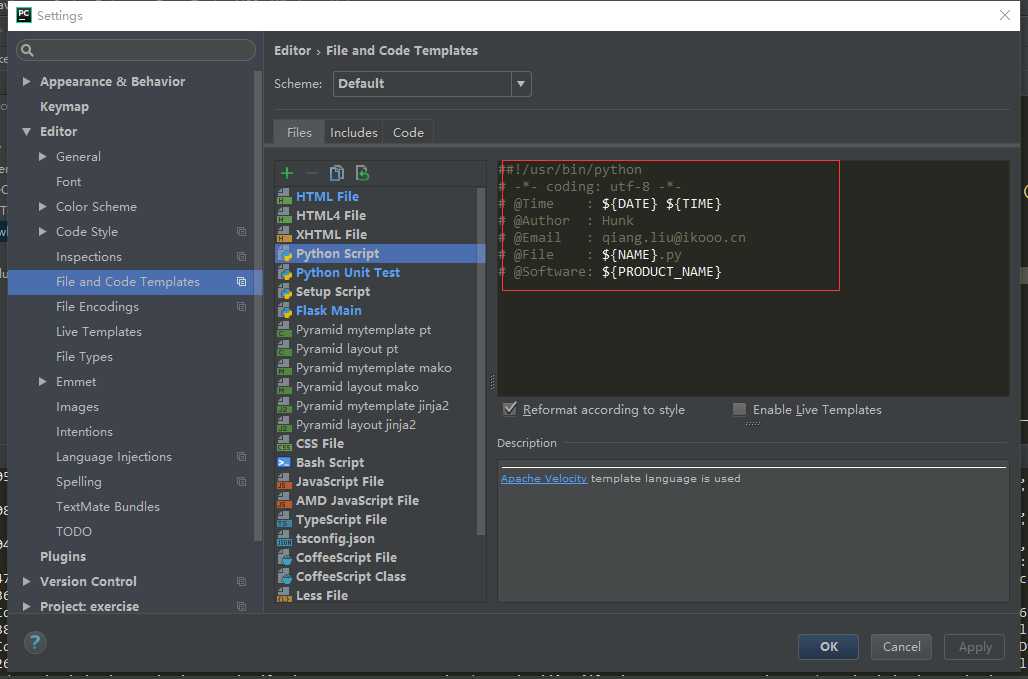Click the OK button
Screen dimensions: 1028x679
[828, 647]
